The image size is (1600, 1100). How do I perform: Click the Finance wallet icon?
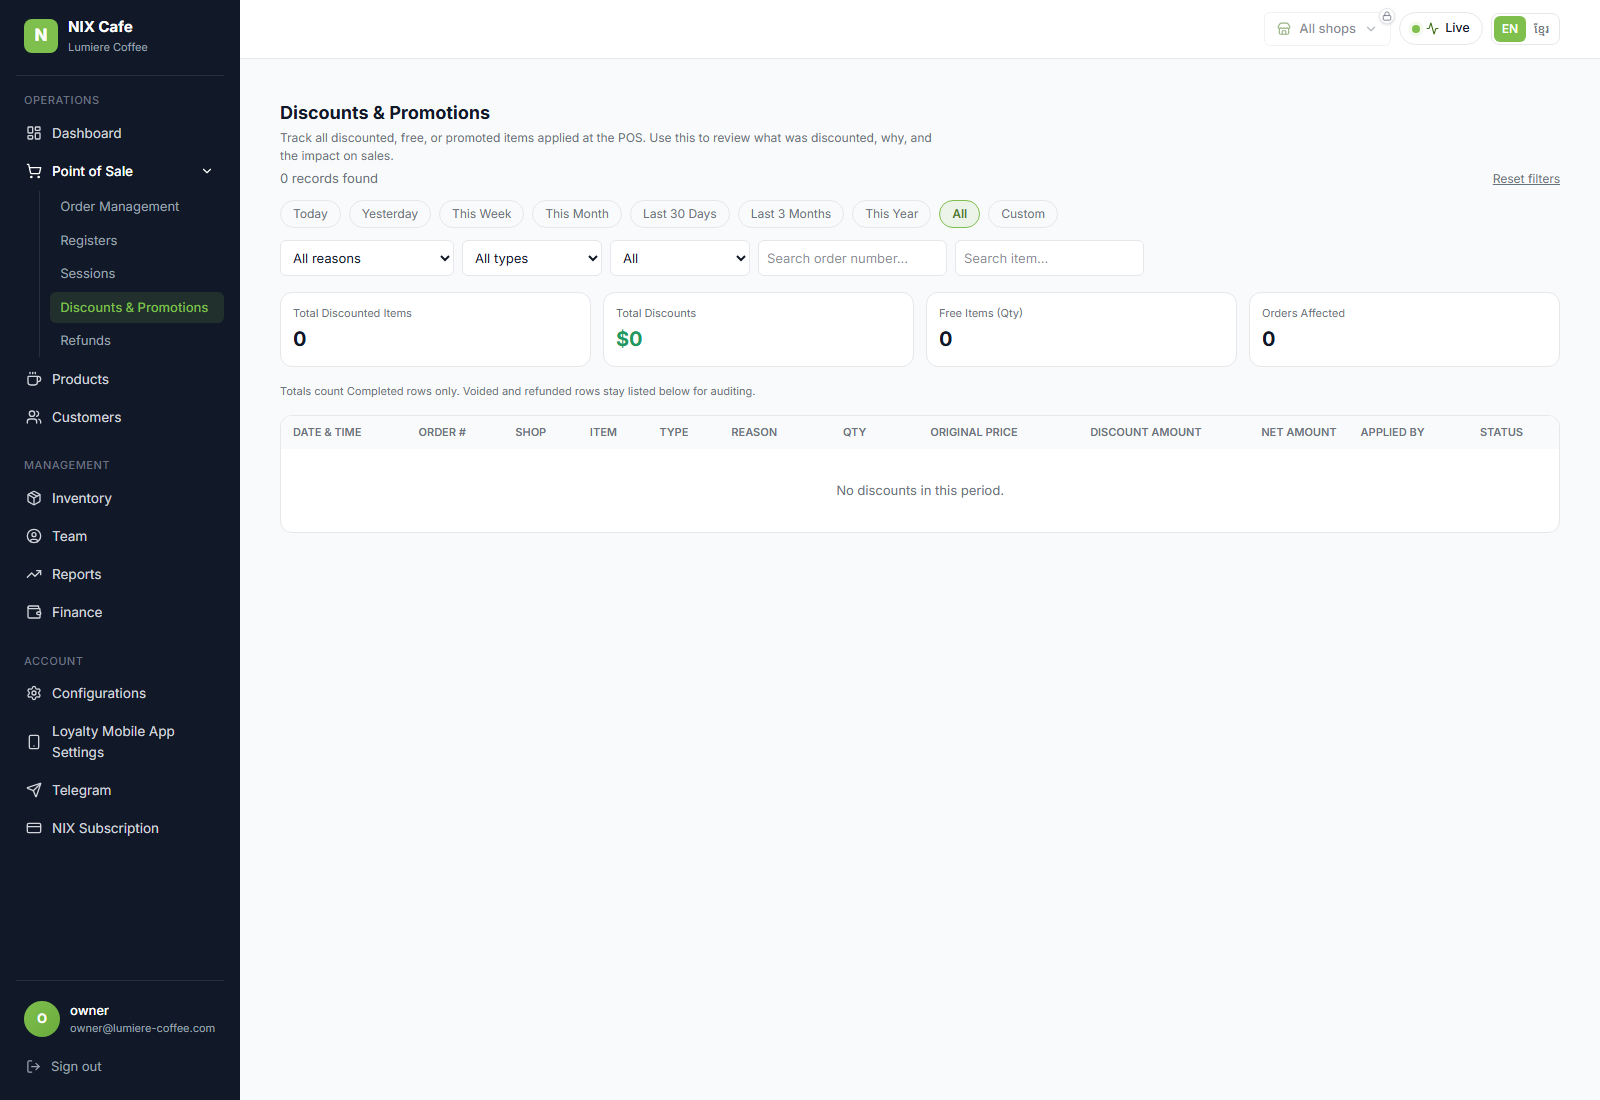[x=34, y=612]
